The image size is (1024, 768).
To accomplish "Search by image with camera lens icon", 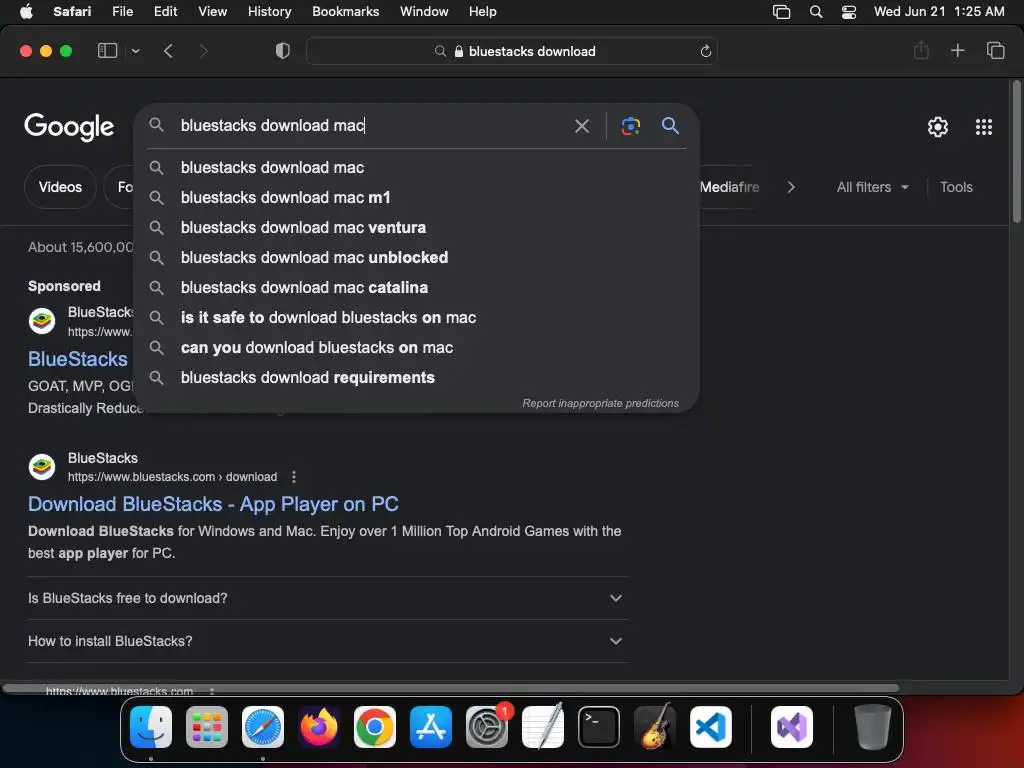I will point(630,126).
